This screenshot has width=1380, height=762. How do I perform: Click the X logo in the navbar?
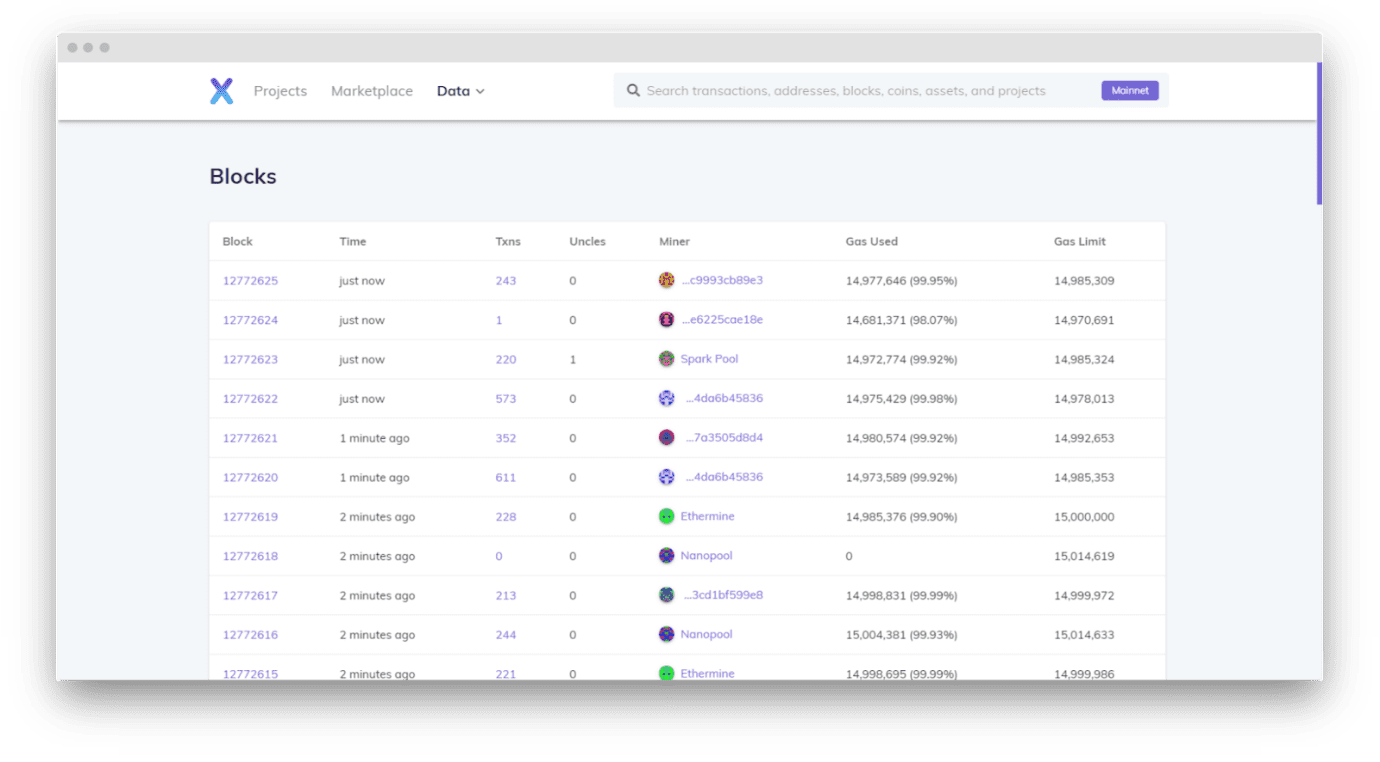pyautogui.click(x=221, y=91)
